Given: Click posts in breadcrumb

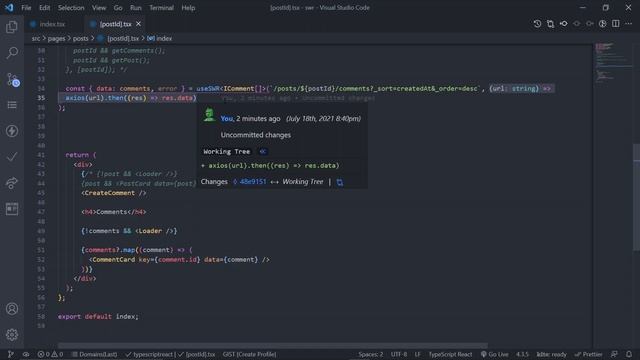Looking at the screenshot, I should [80, 38].
